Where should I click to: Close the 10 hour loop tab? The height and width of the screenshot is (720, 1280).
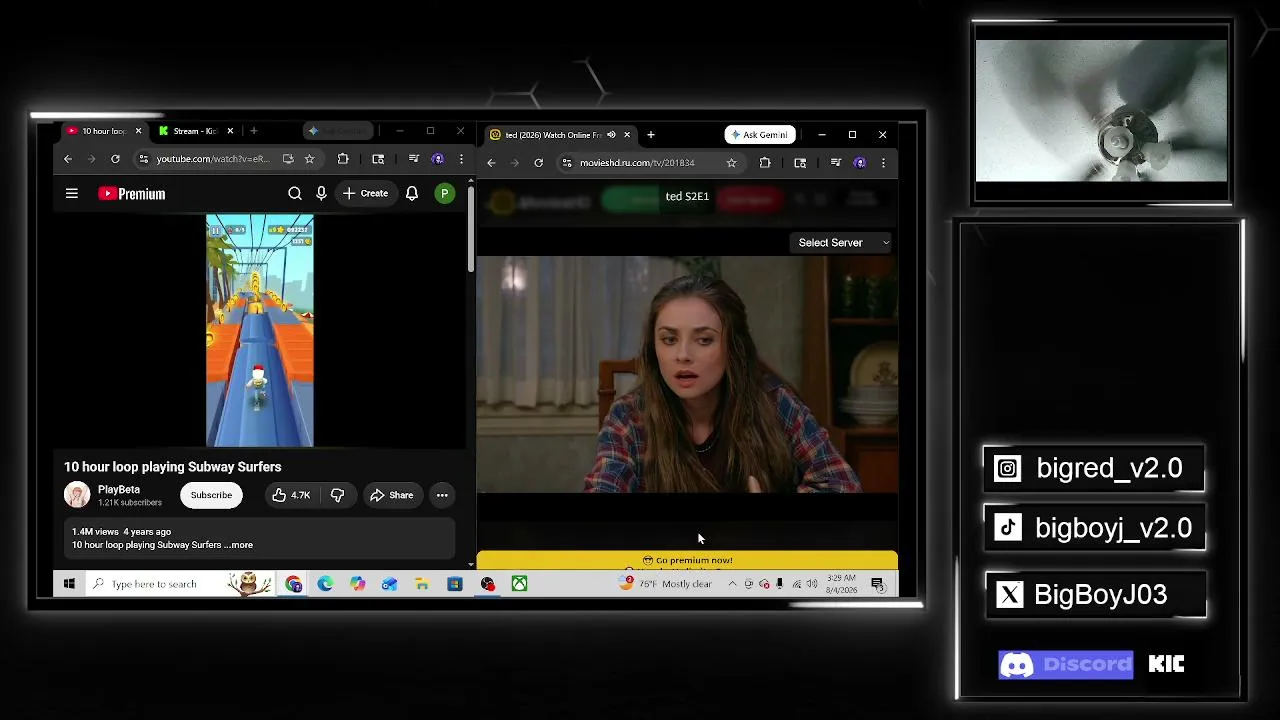click(138, 131)
